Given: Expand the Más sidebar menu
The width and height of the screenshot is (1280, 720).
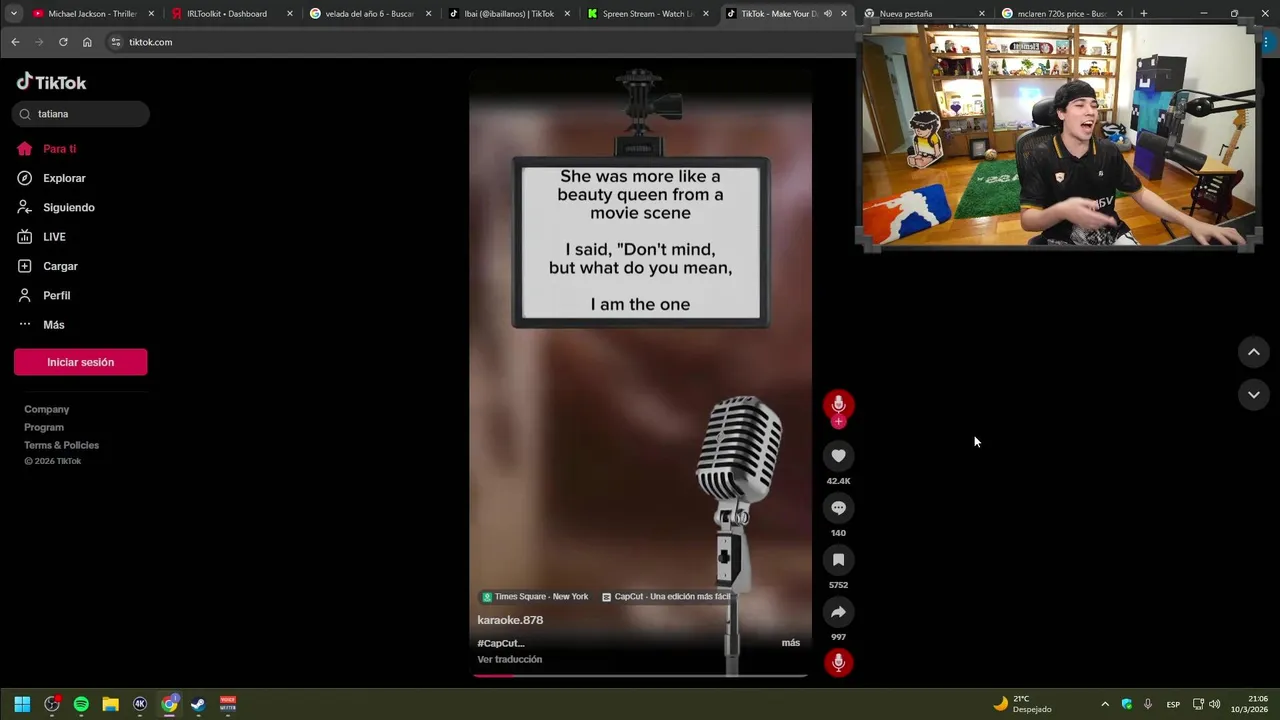Looking at the screenshot, I should tap(41, 325).
